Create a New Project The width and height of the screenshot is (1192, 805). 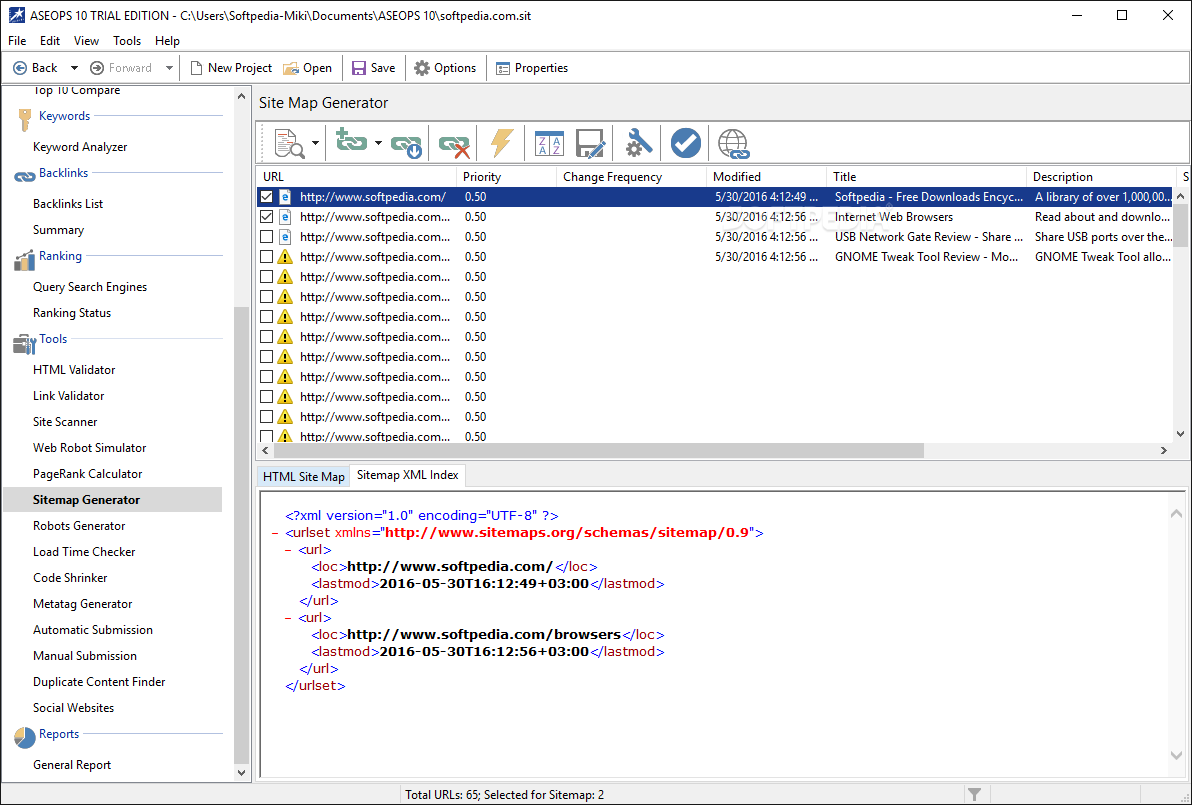[230, 68]
